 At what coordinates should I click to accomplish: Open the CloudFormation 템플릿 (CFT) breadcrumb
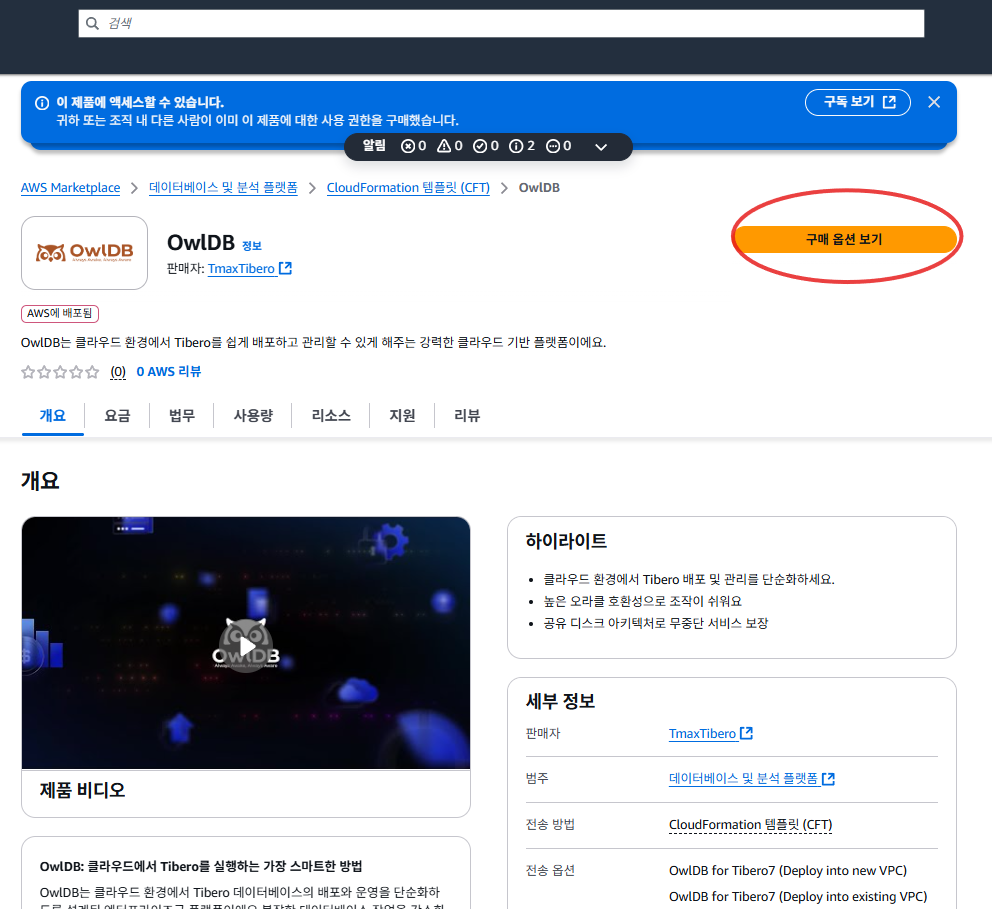[x=408, y=188]
